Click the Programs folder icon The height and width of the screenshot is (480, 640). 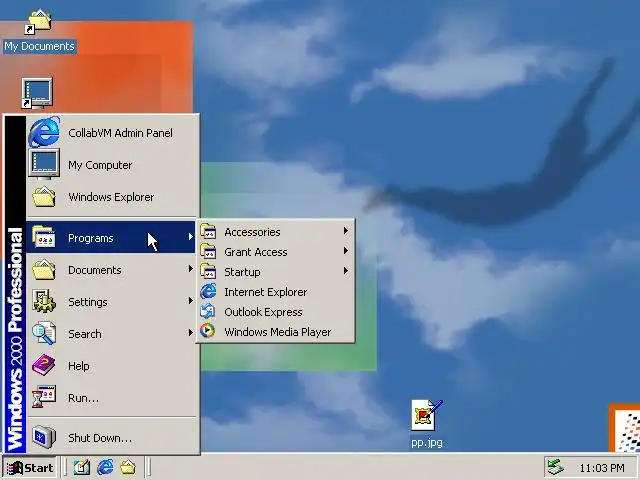44,237
